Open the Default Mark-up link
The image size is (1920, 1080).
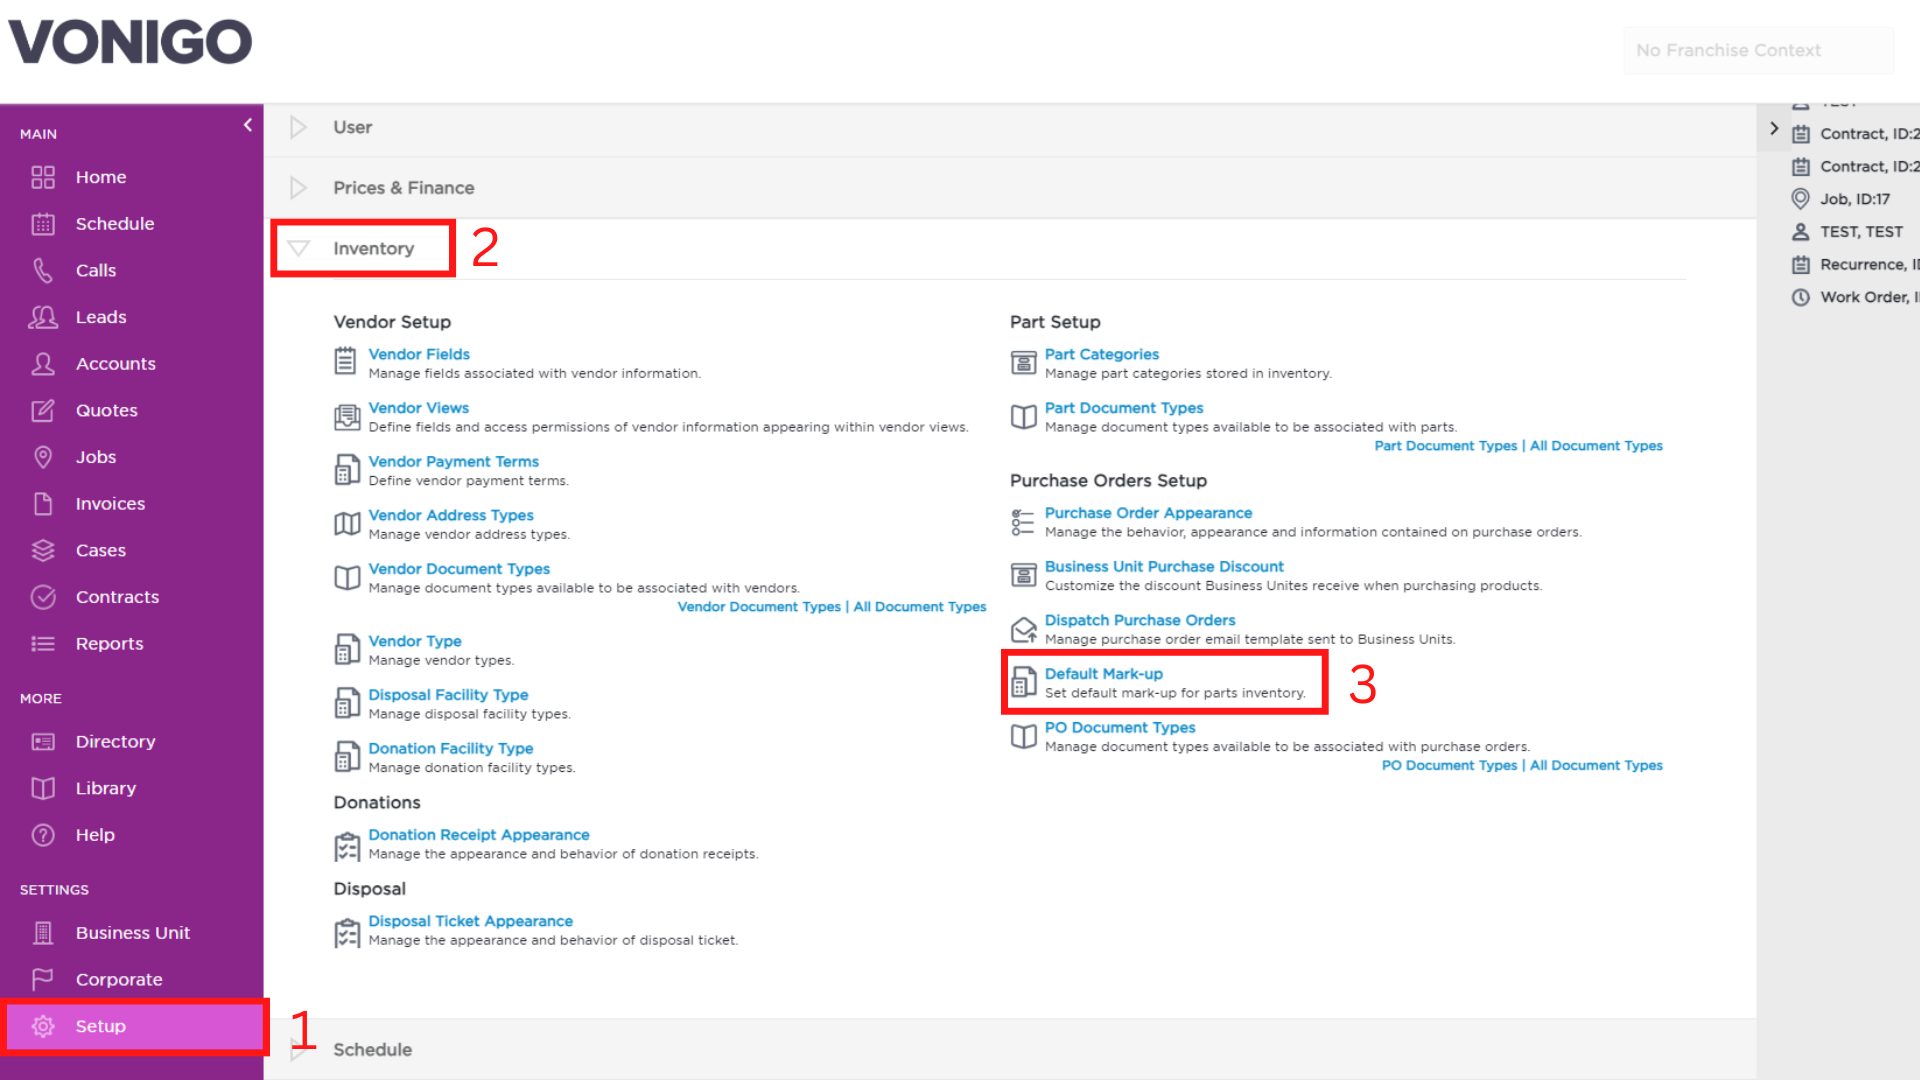pyautogui.click(x=1103, y=674)
